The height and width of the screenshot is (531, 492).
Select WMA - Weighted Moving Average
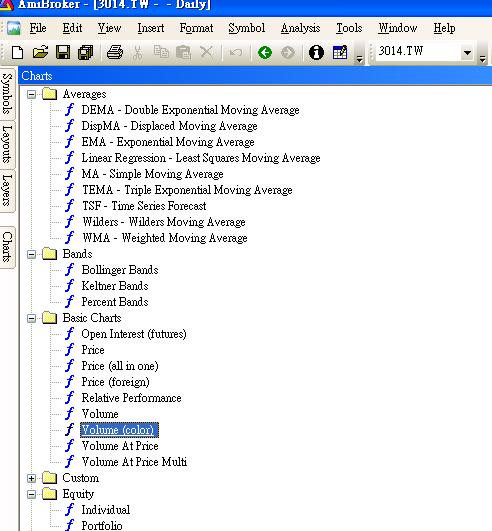pyautogui.click(x=165, y=238)
